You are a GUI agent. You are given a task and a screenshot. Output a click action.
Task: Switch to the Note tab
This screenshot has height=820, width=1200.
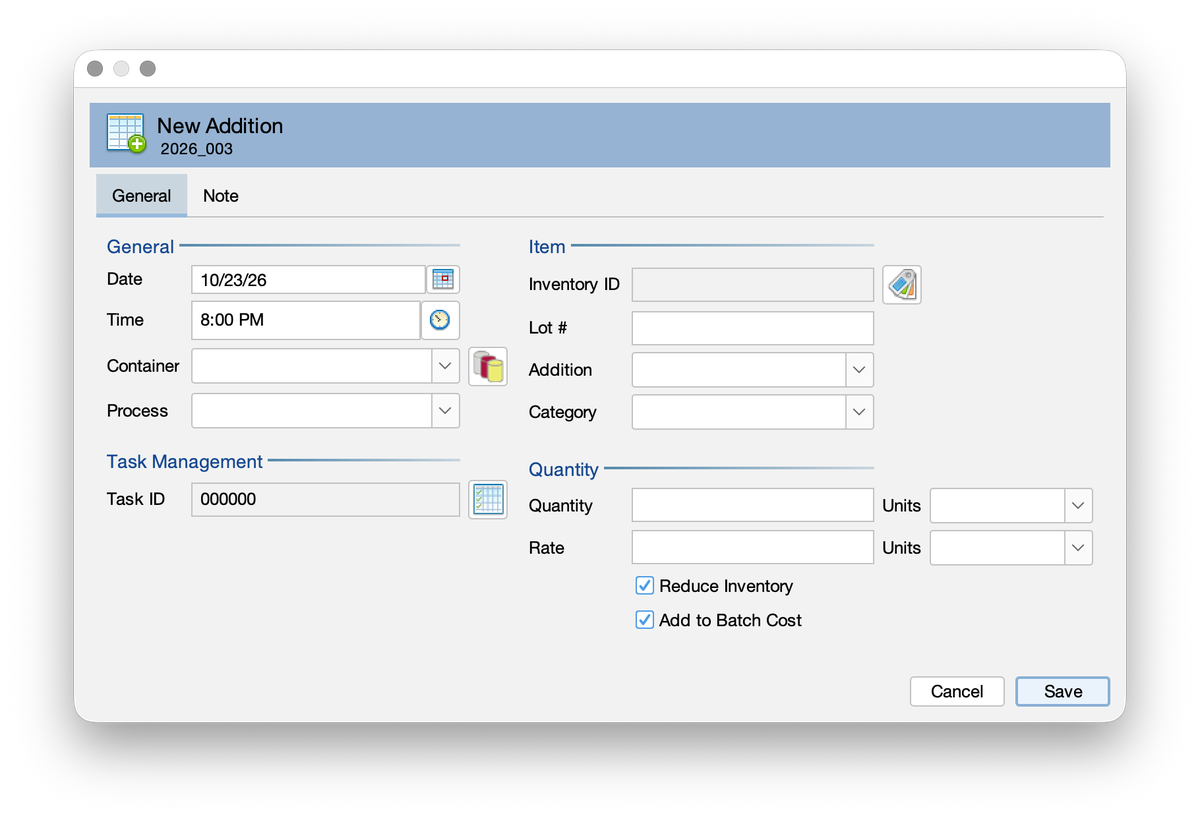[x=221, y=196]
